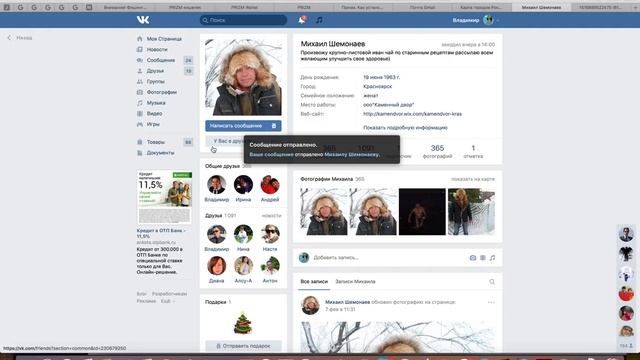Click the camera icon beside Фотографии

[x=140, y=92]
